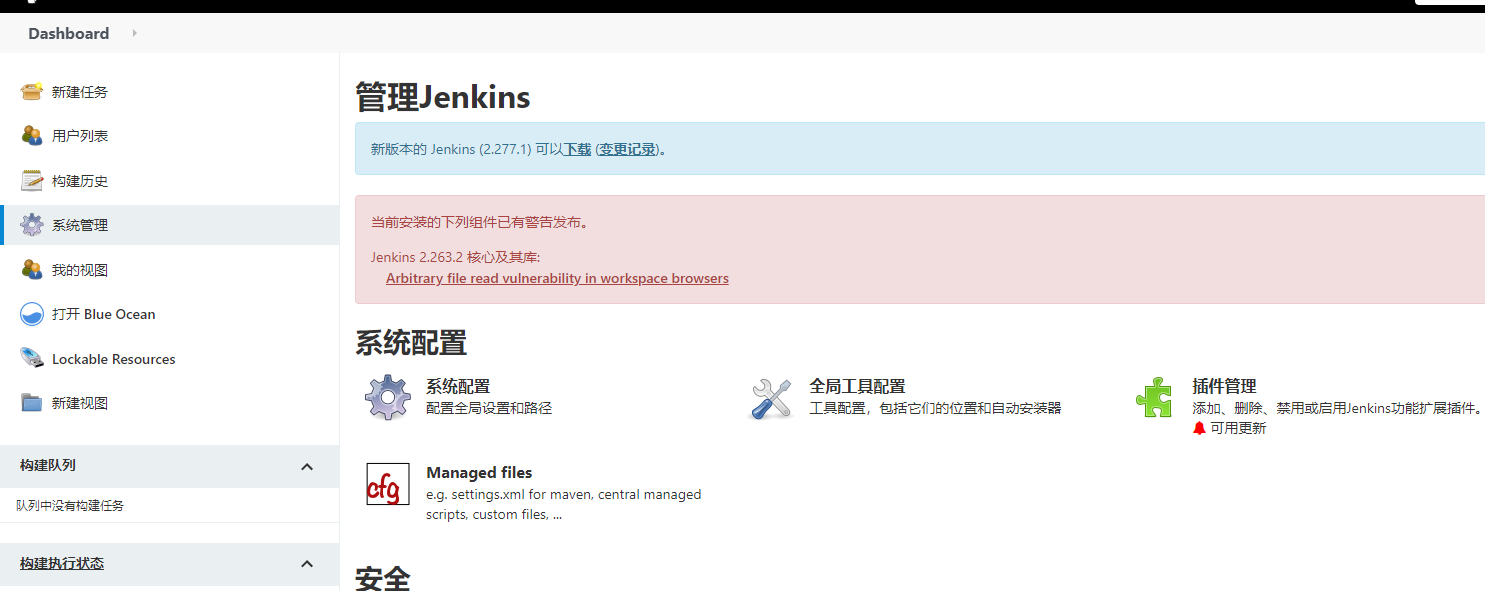
Task: Click the Jenkins 2.263.2 核心及其库 text
Action: coord(455,257)
